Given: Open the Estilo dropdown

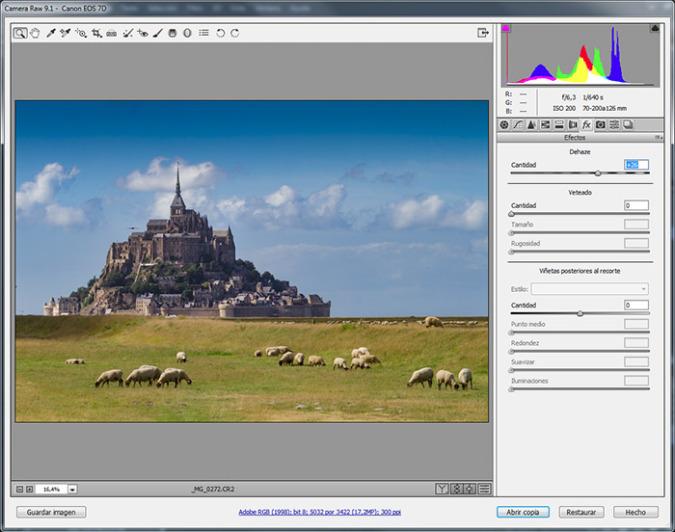Looking at the screenshot, I should [590, 289].
